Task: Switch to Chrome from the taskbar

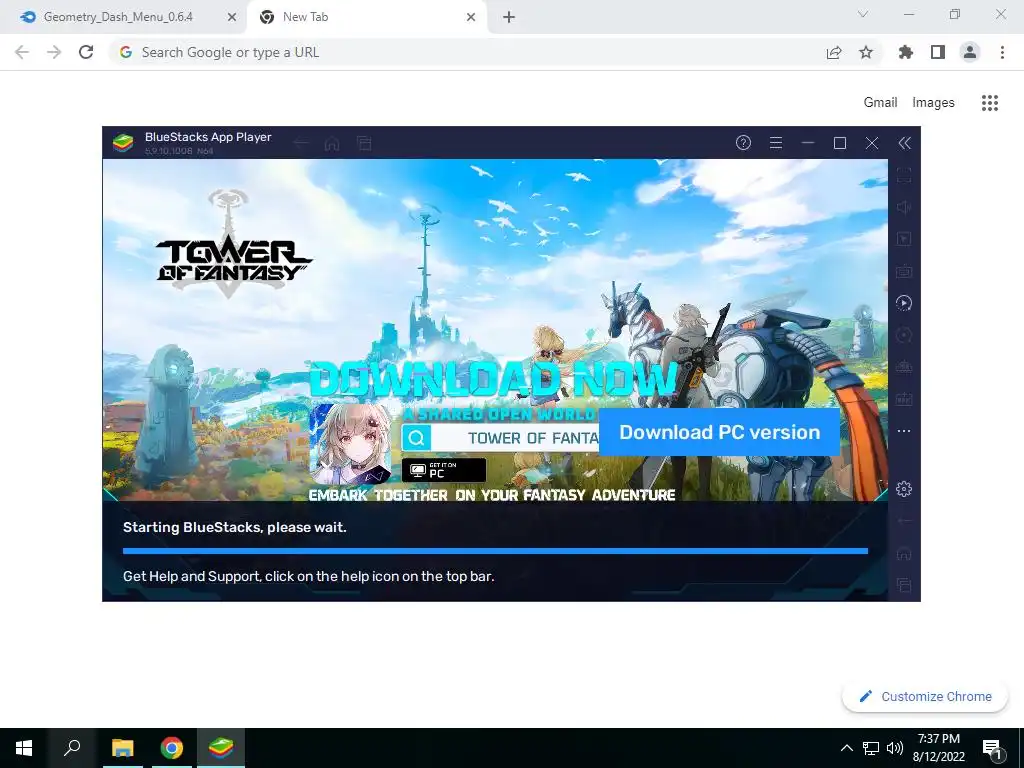Action: [x=172, y=748]
